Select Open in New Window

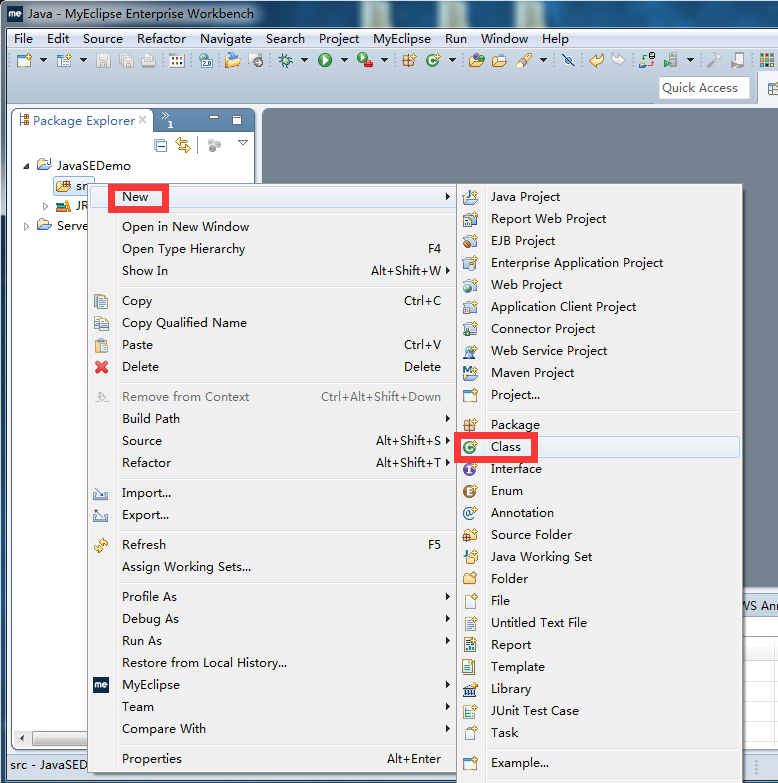tap(273, 227)
